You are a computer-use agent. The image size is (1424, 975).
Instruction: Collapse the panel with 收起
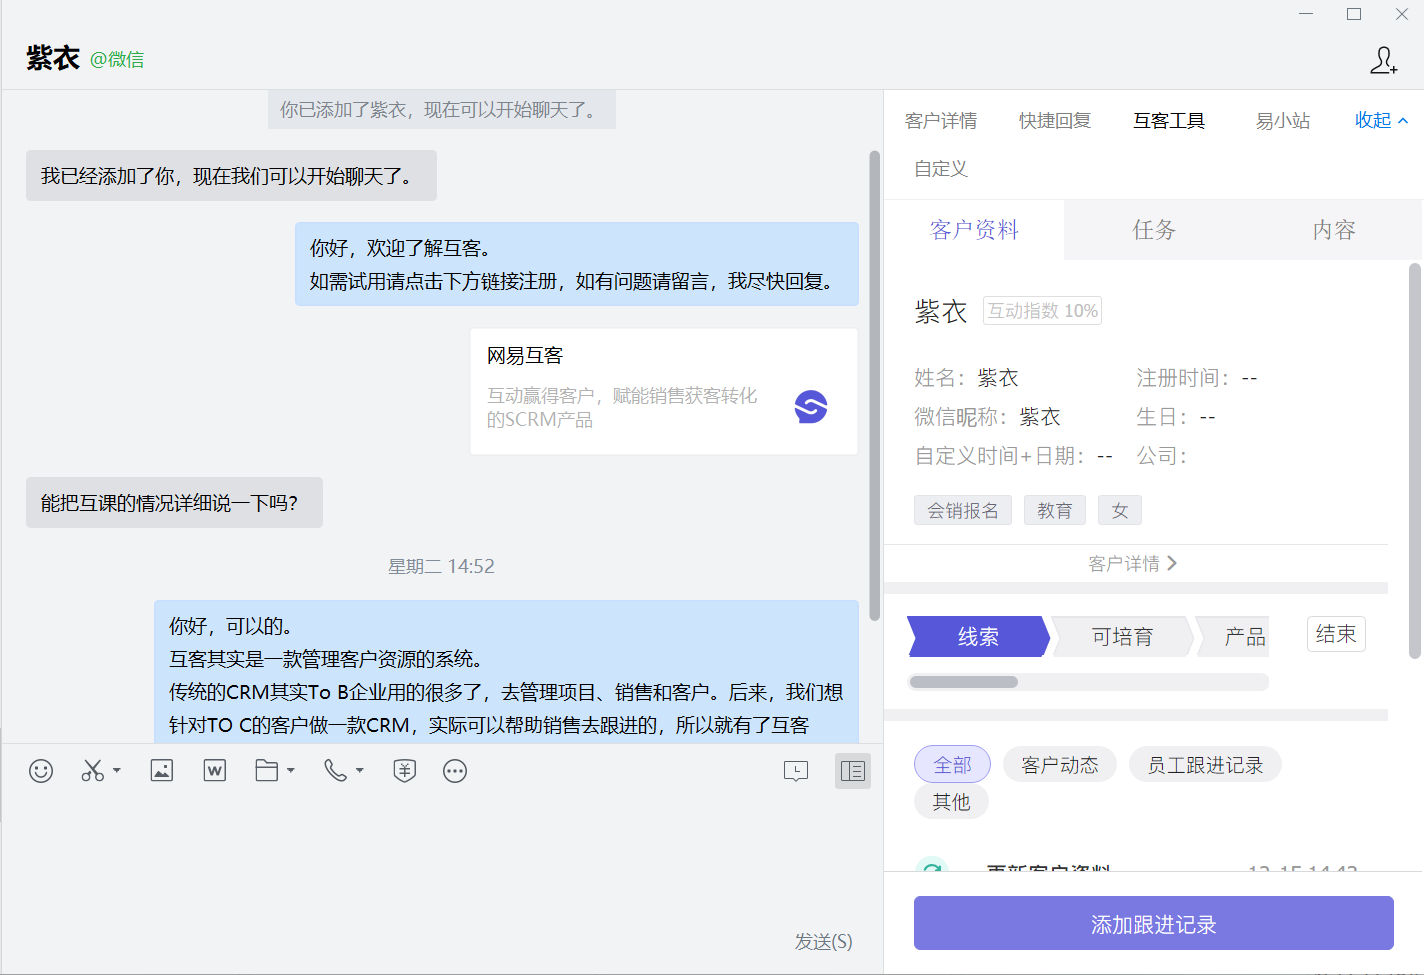coord(1382,121)
